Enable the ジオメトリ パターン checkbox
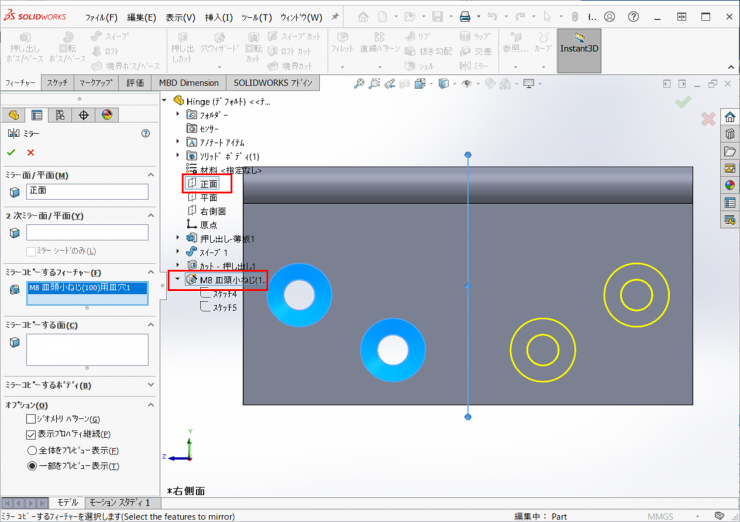740x522 pixels. (x=31, y=419)
